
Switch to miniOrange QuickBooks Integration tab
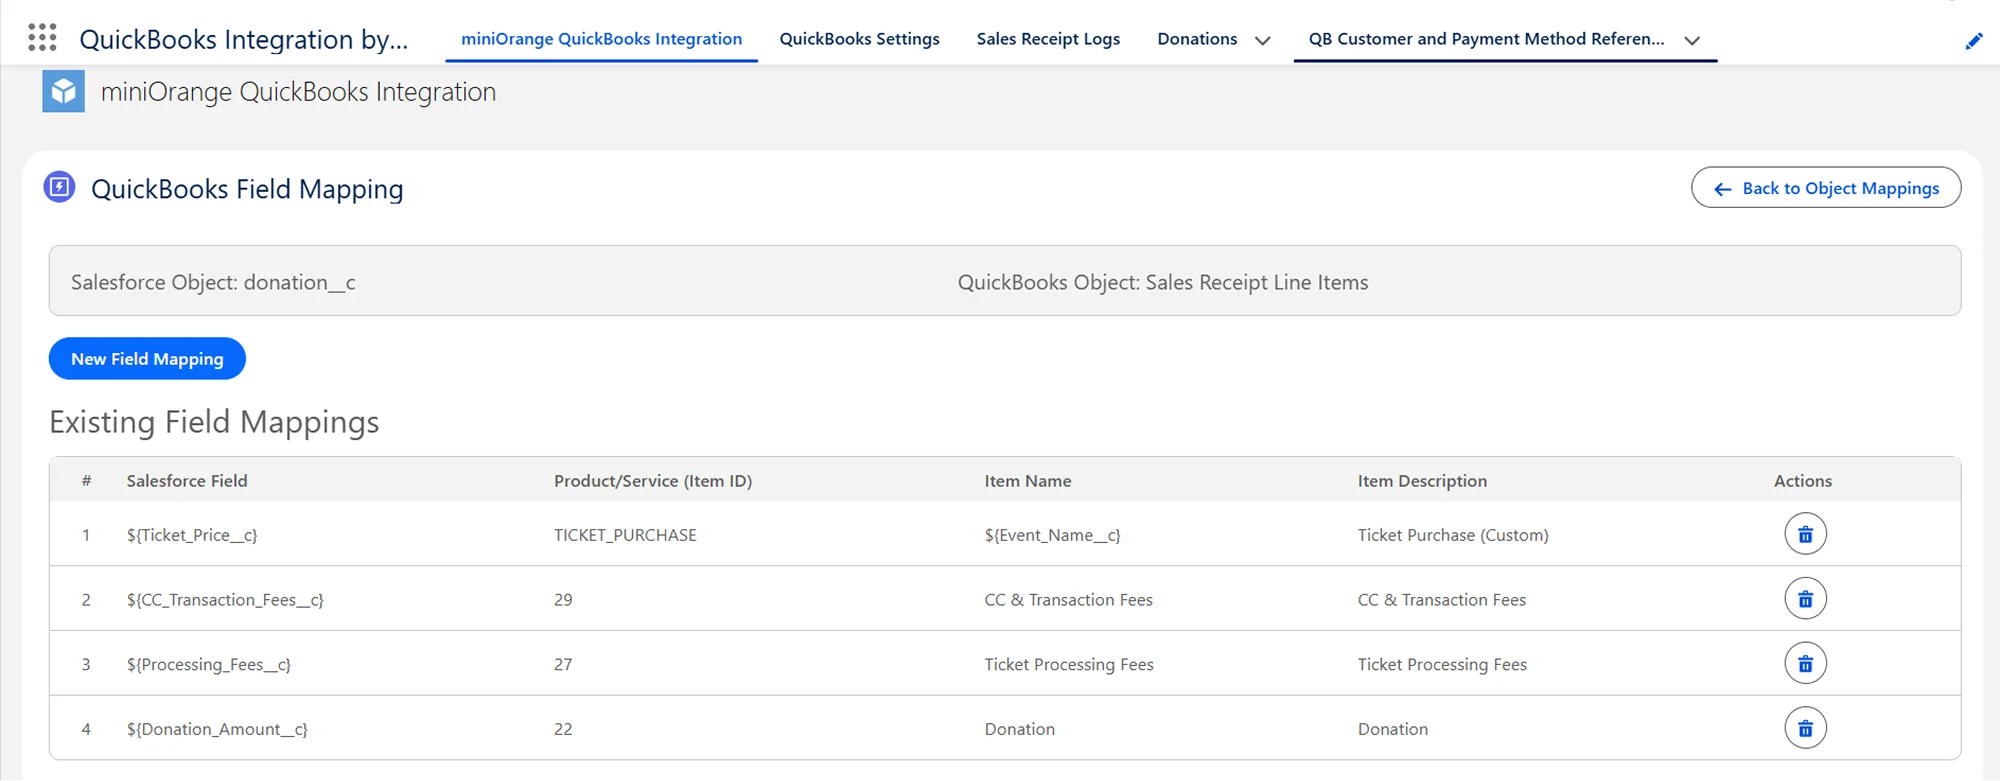[x=601, y=39]
